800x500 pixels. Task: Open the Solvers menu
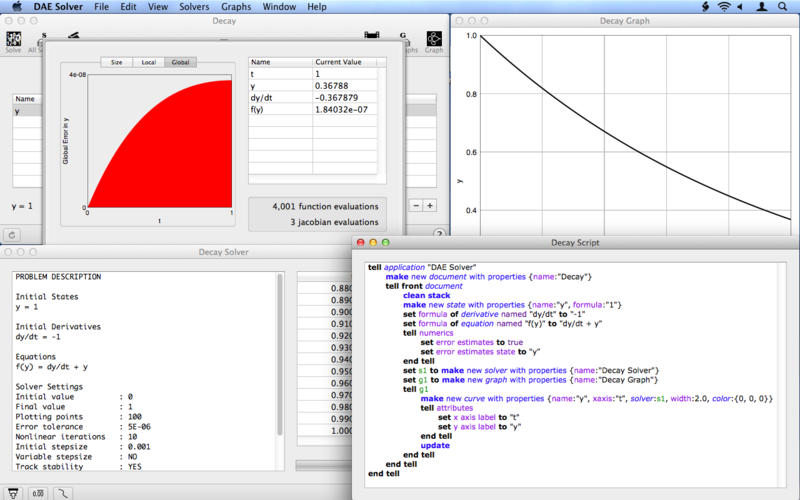[194, 7]
